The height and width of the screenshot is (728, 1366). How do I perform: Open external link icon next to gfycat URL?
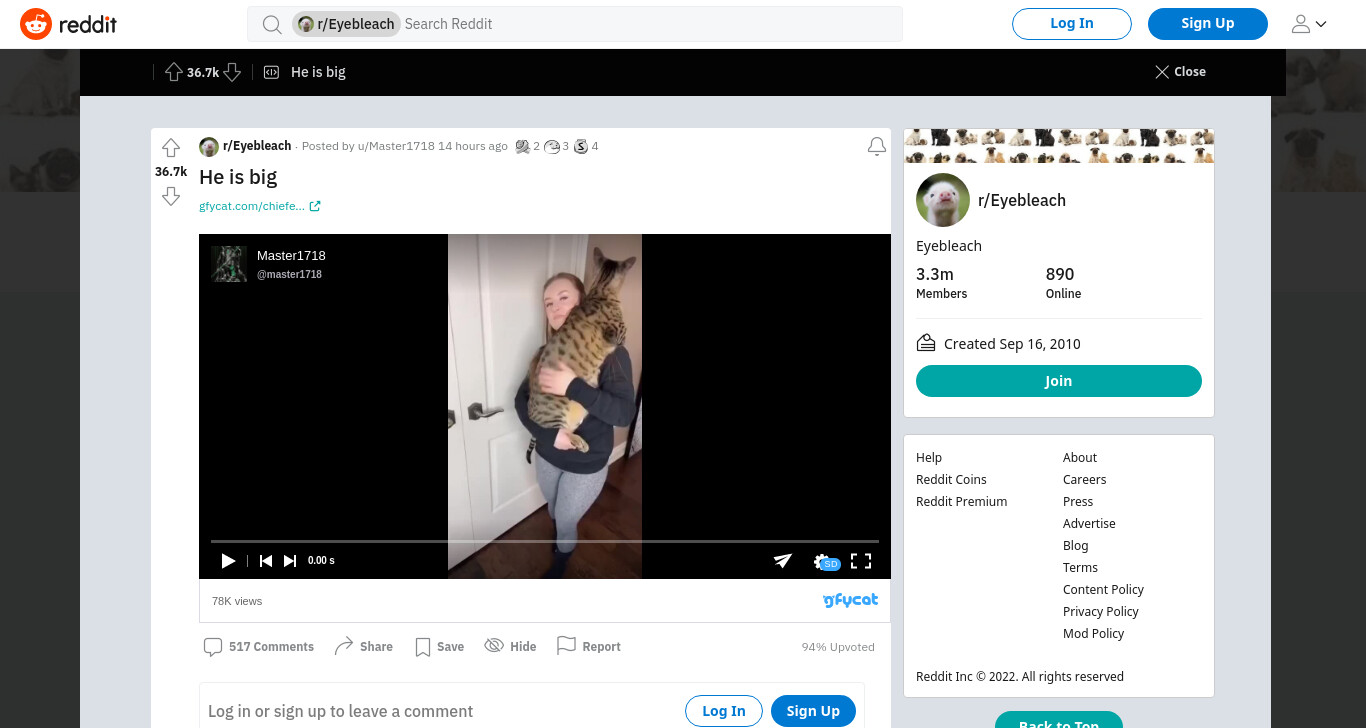point(315,206)
